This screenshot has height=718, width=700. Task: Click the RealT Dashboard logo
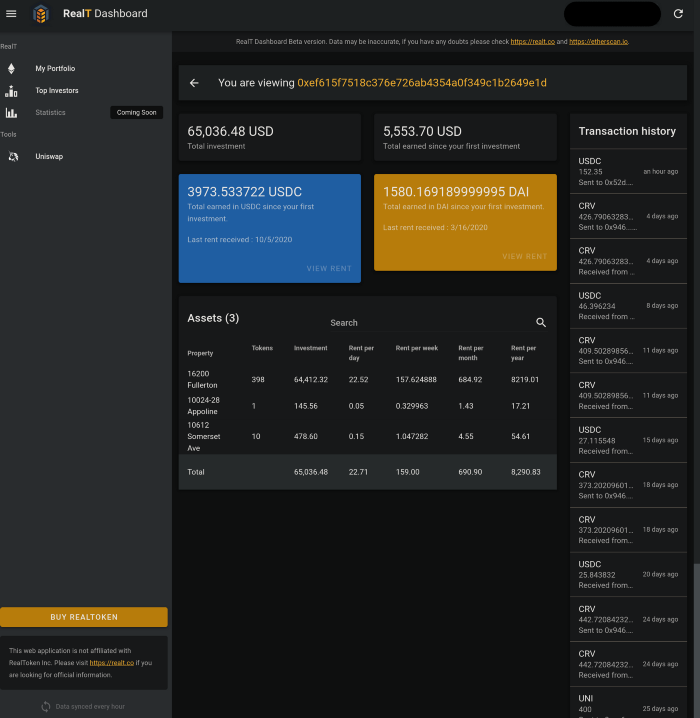point(41,14)
